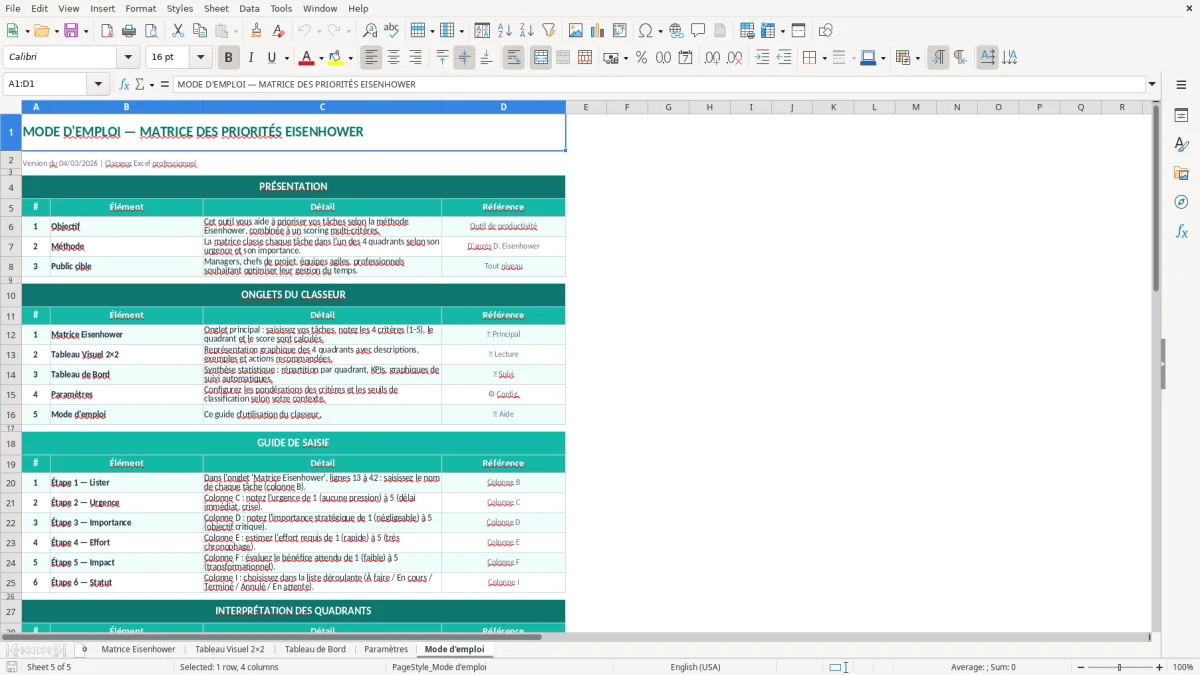Cut selection with the scissors icon

pyautogui.click(x=178, y=31)
